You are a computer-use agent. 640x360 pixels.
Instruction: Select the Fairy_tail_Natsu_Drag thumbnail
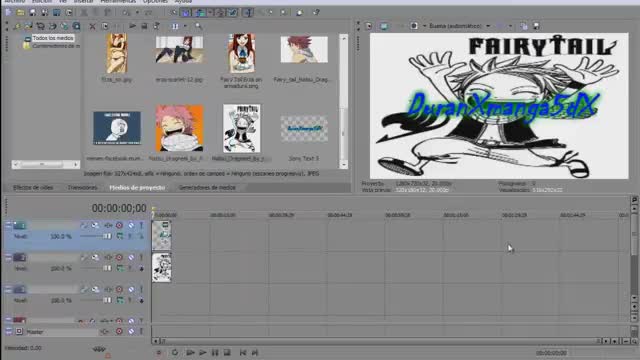304,49
